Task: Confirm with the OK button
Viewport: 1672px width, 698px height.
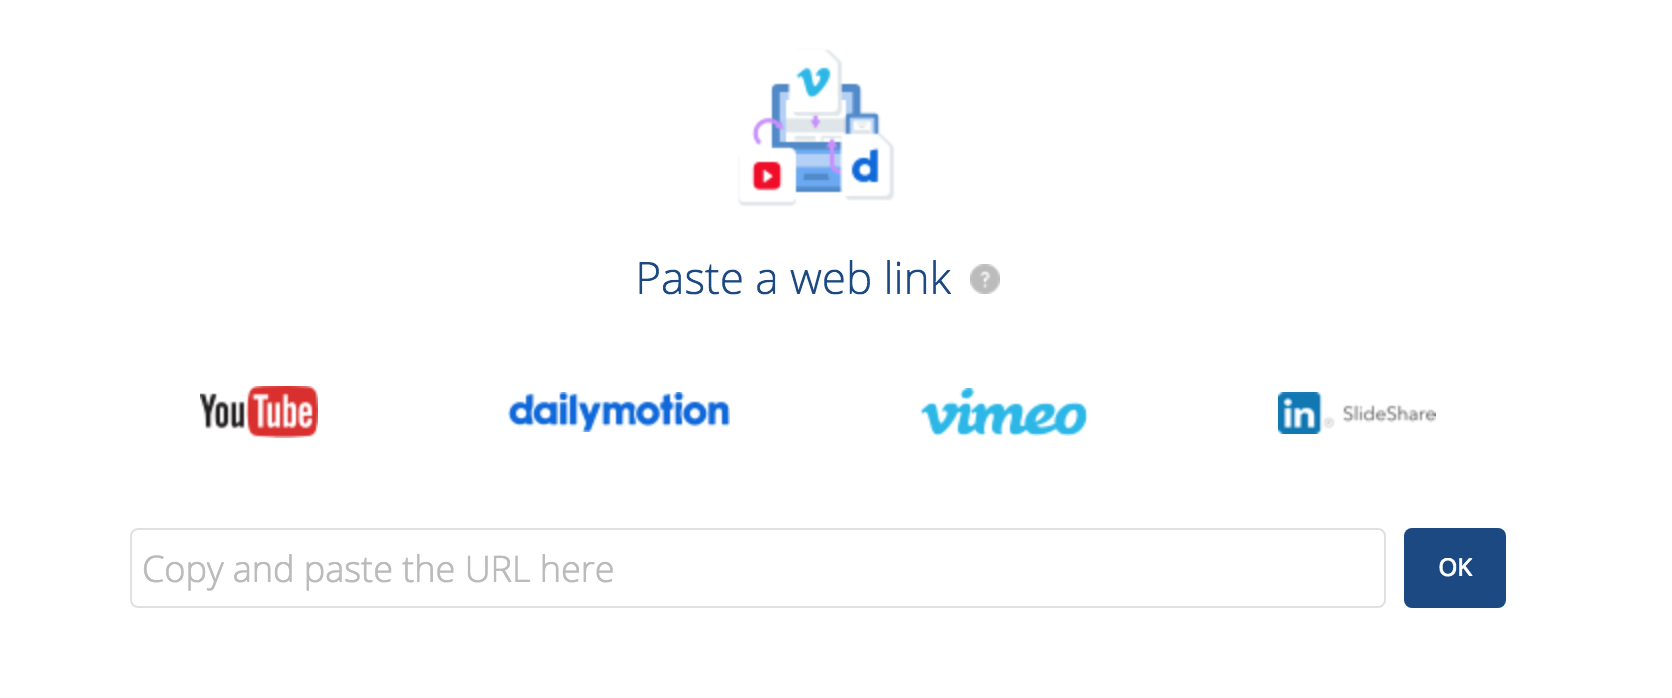Action: (1454, 568)
